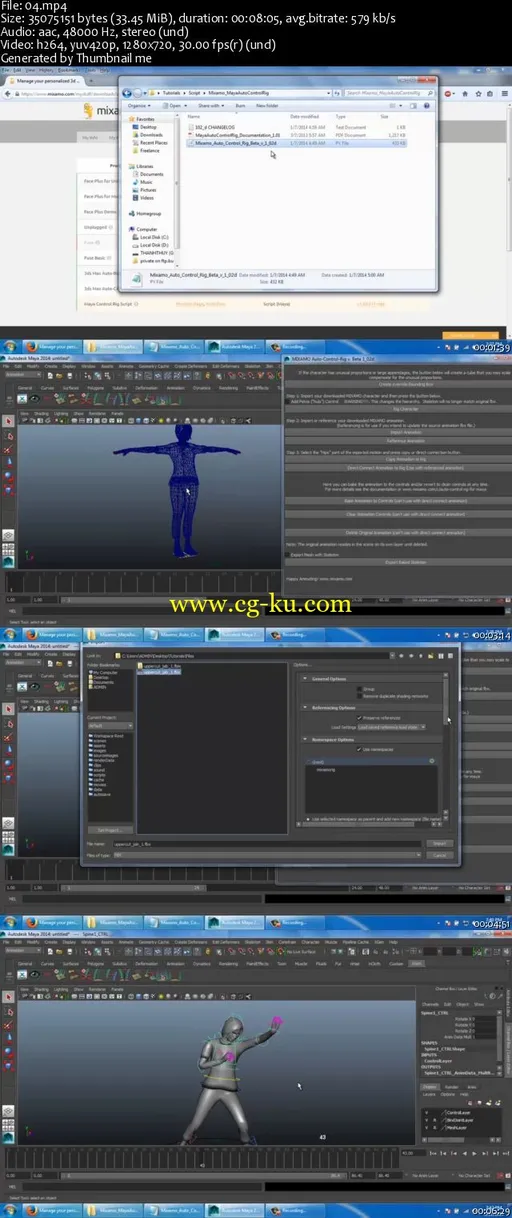Open Downloads under Explorer Favorites
This screenshot has width=512, height=1218.
point(152,134)
